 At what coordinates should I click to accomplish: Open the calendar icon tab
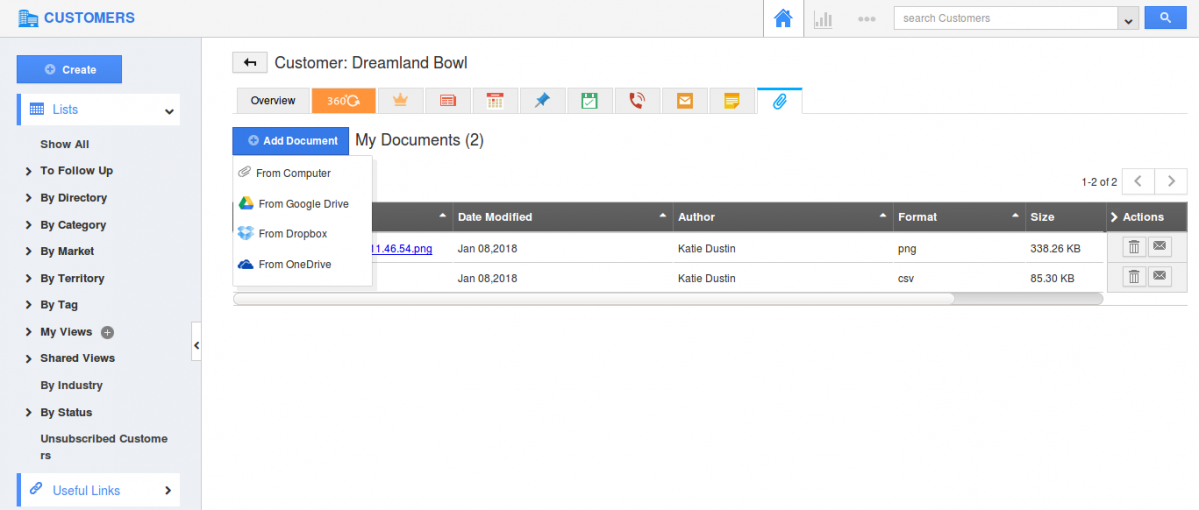[x=495, y=101]
